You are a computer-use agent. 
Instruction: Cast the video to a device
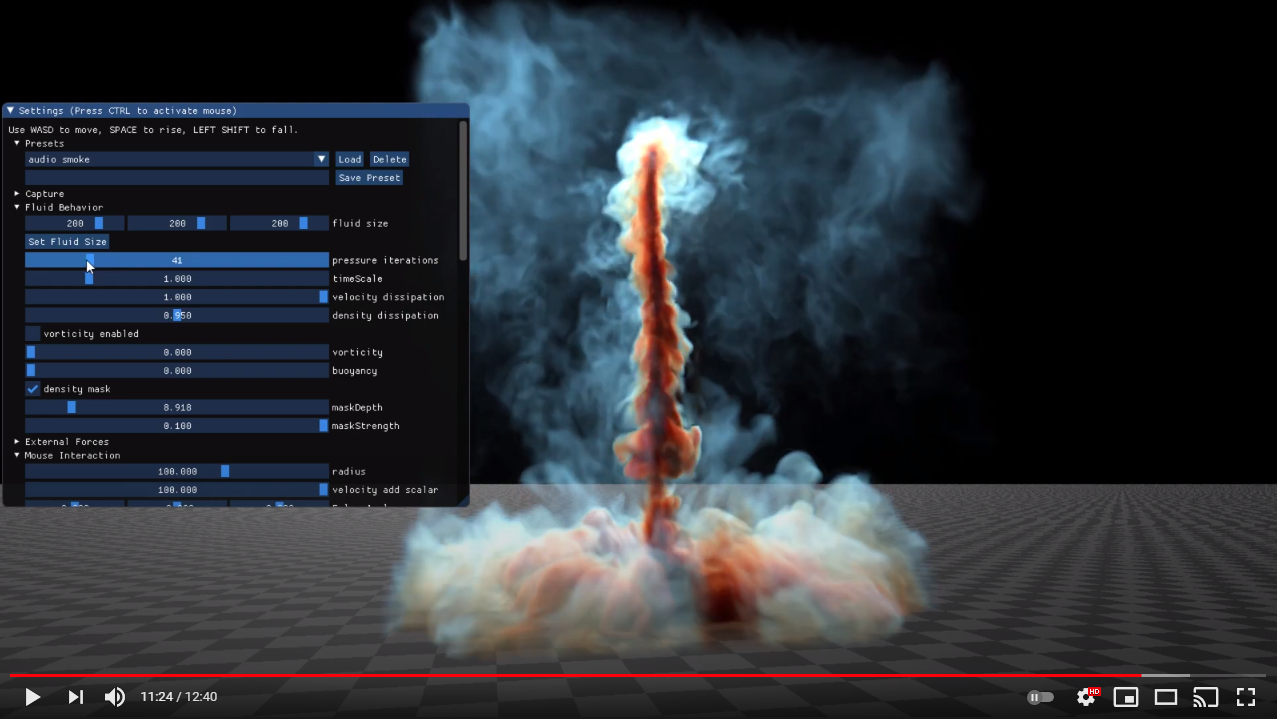(1205, 697)
